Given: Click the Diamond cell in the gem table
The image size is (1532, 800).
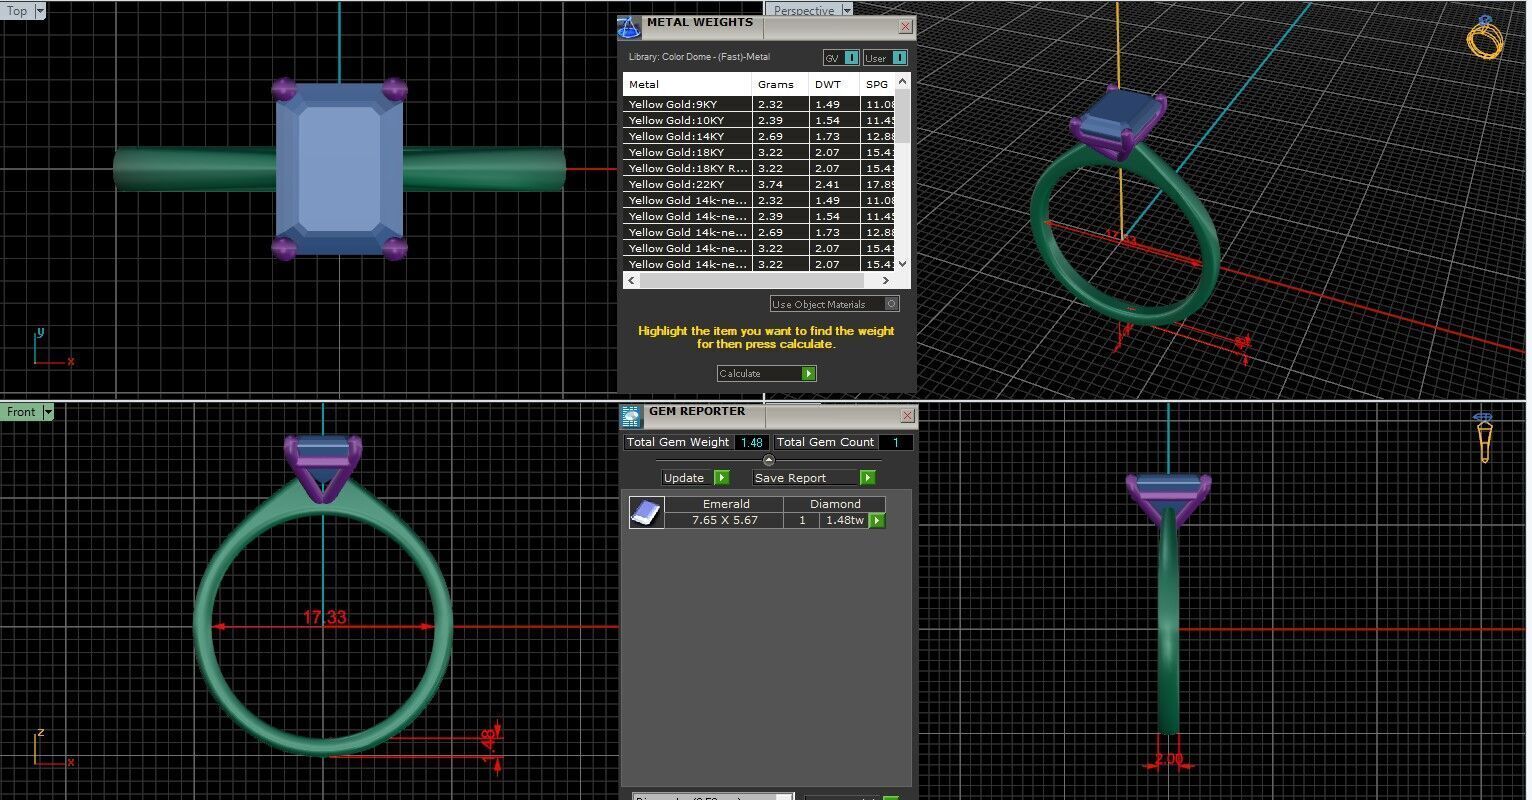Looking at the screenshot, I should 835,504.
